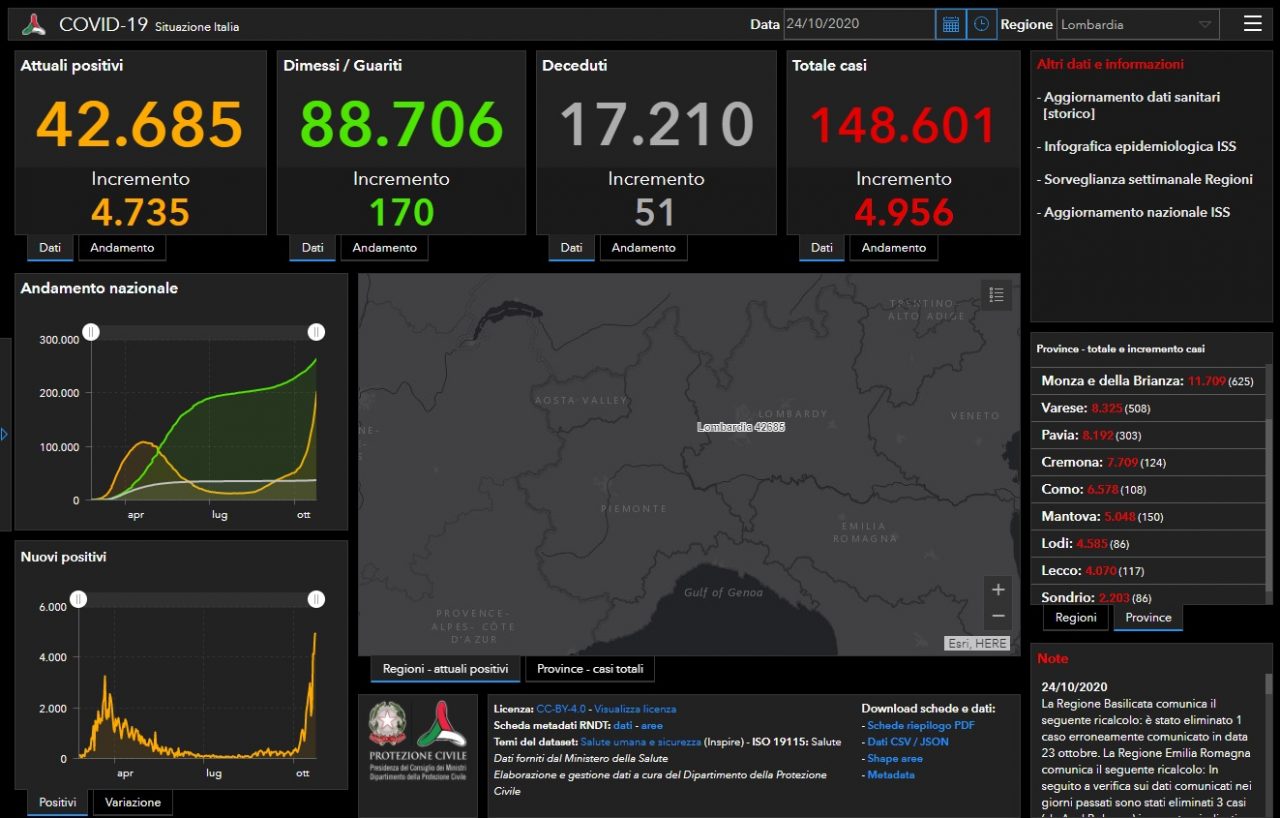This screenshot has height=818, width=1280.
Task: Open Infografica epidemiologica ISS link
Action: point(1139,146)
